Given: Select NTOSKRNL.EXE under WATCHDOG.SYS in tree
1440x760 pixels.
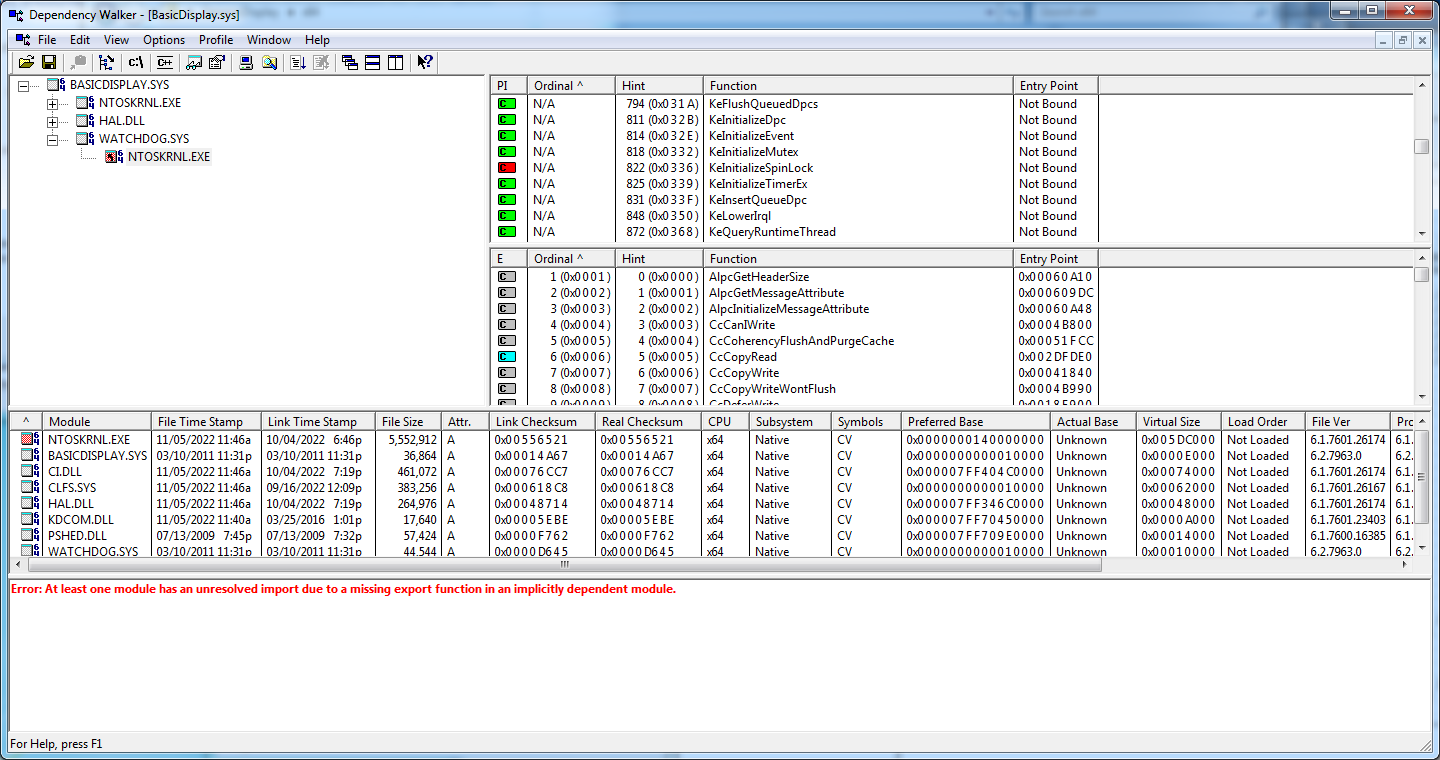Looking at the screenshot, I should (169, 157).
